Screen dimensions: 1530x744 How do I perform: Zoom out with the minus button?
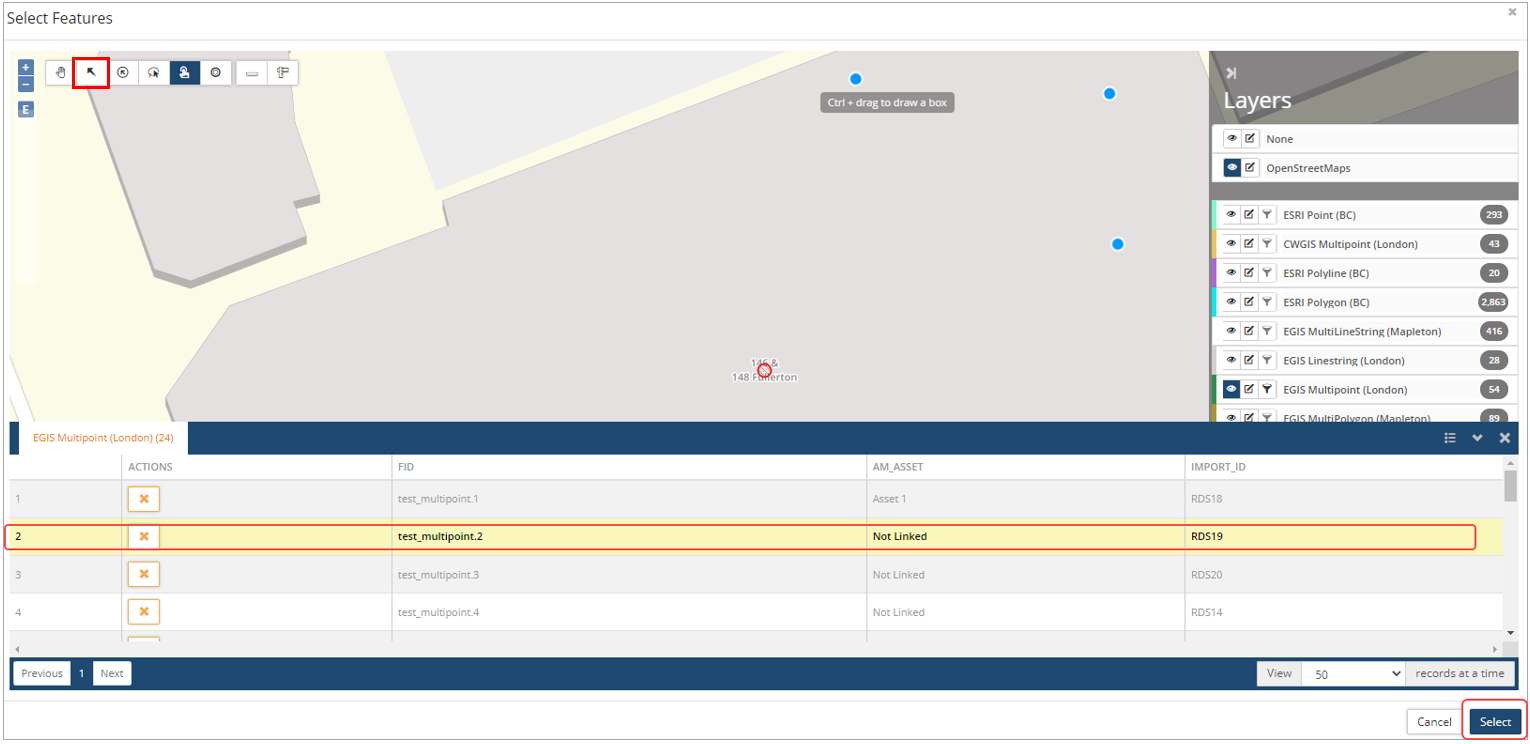(26, 84)
